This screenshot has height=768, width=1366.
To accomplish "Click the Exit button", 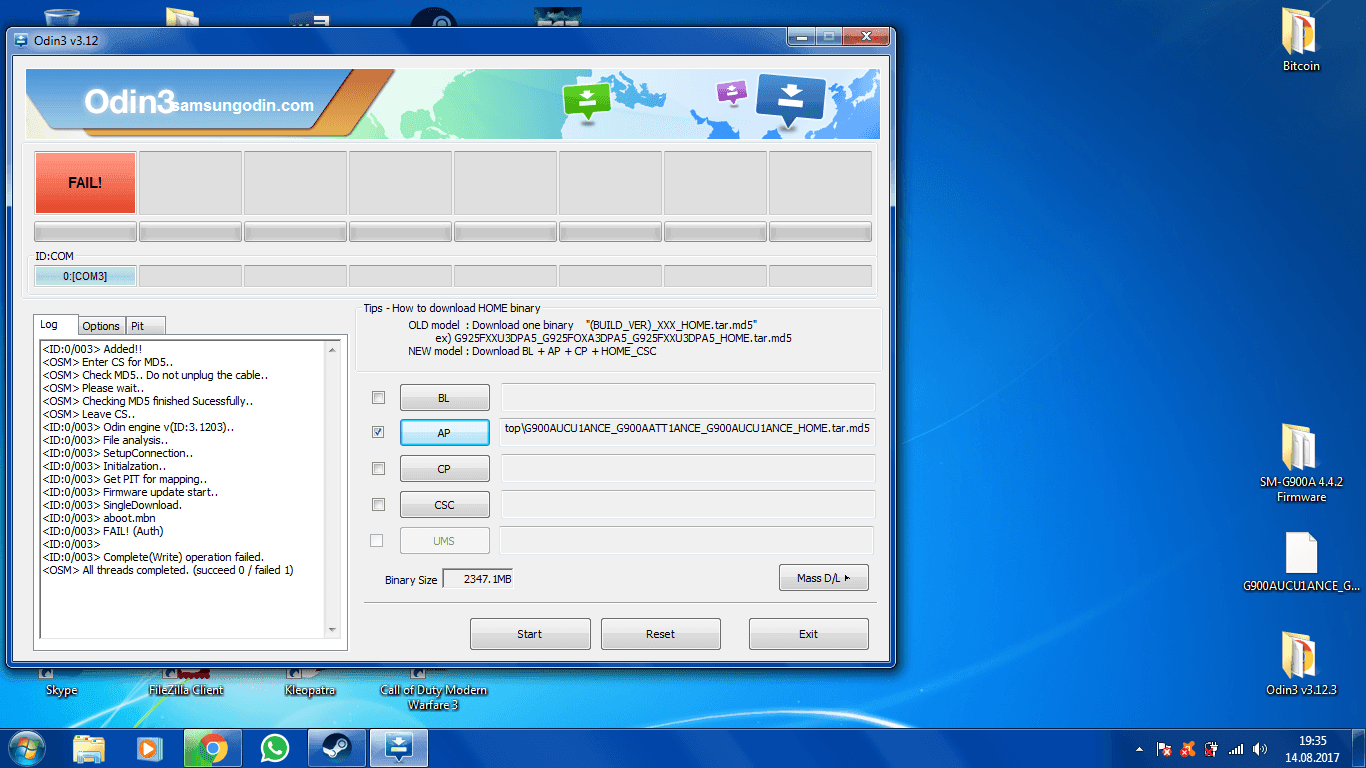I will (808, 634).
